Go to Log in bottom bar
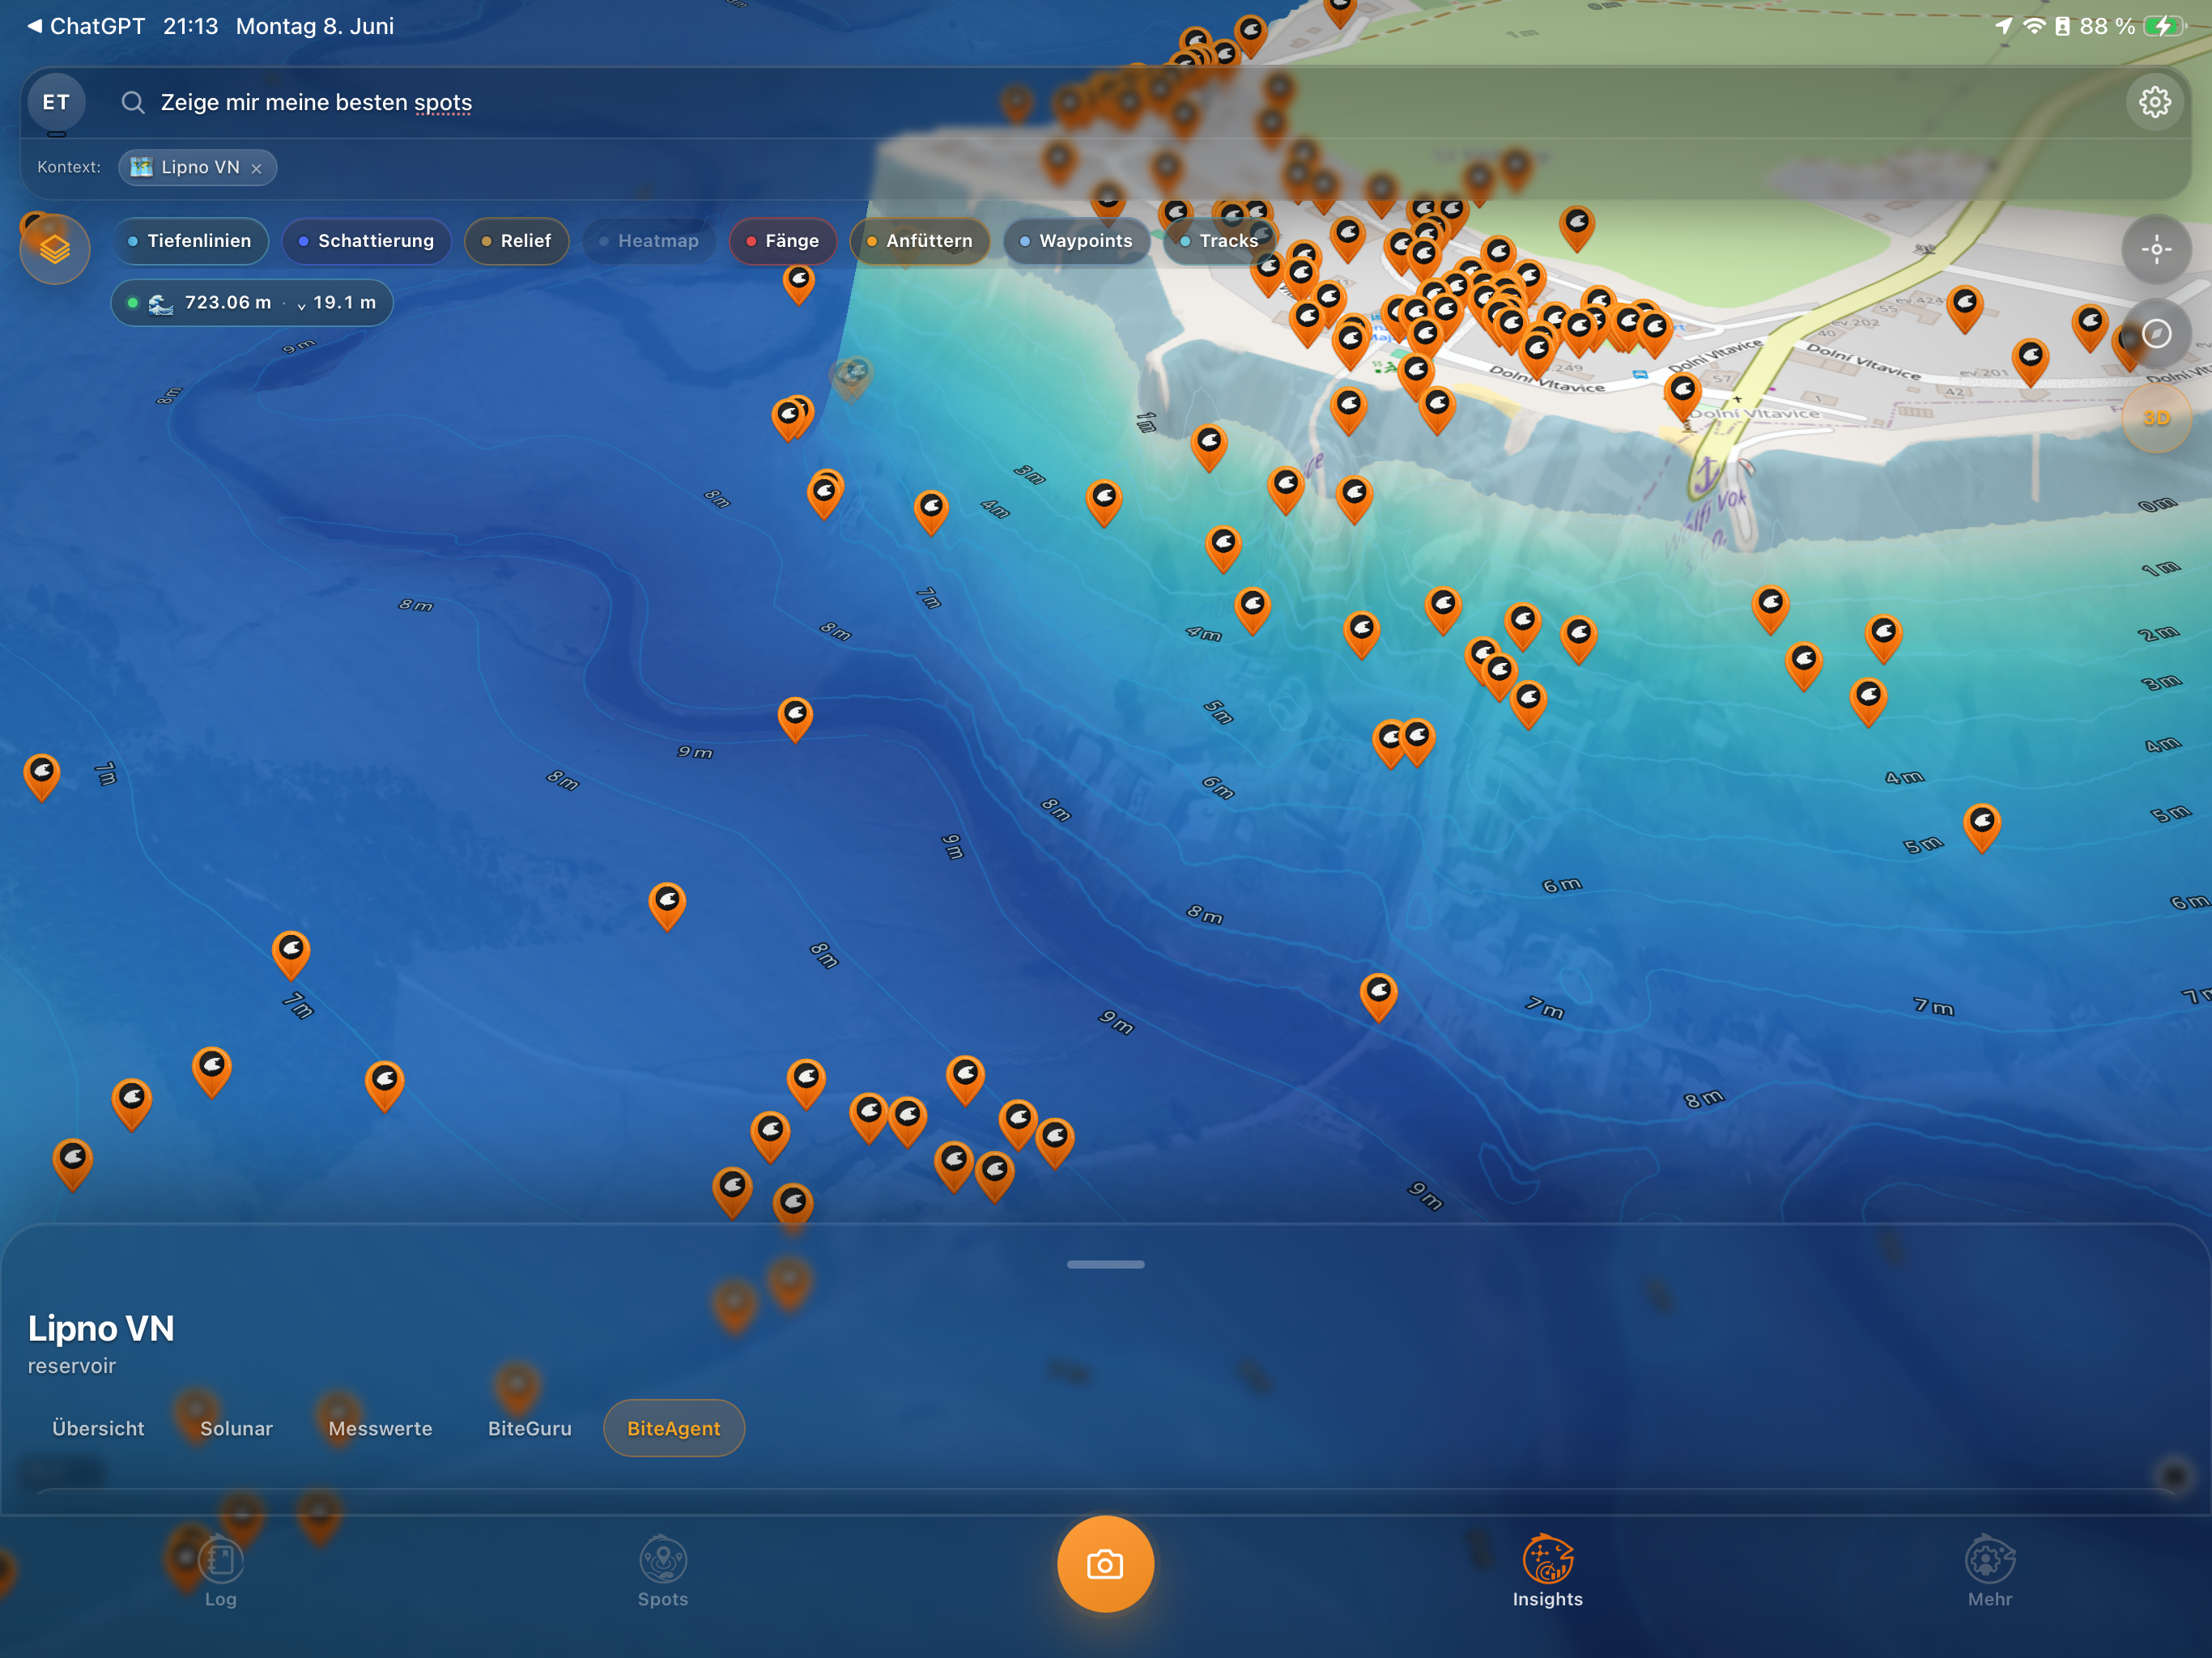This screenshot has width=2212, height=1658. click(x=221, y=1572)
